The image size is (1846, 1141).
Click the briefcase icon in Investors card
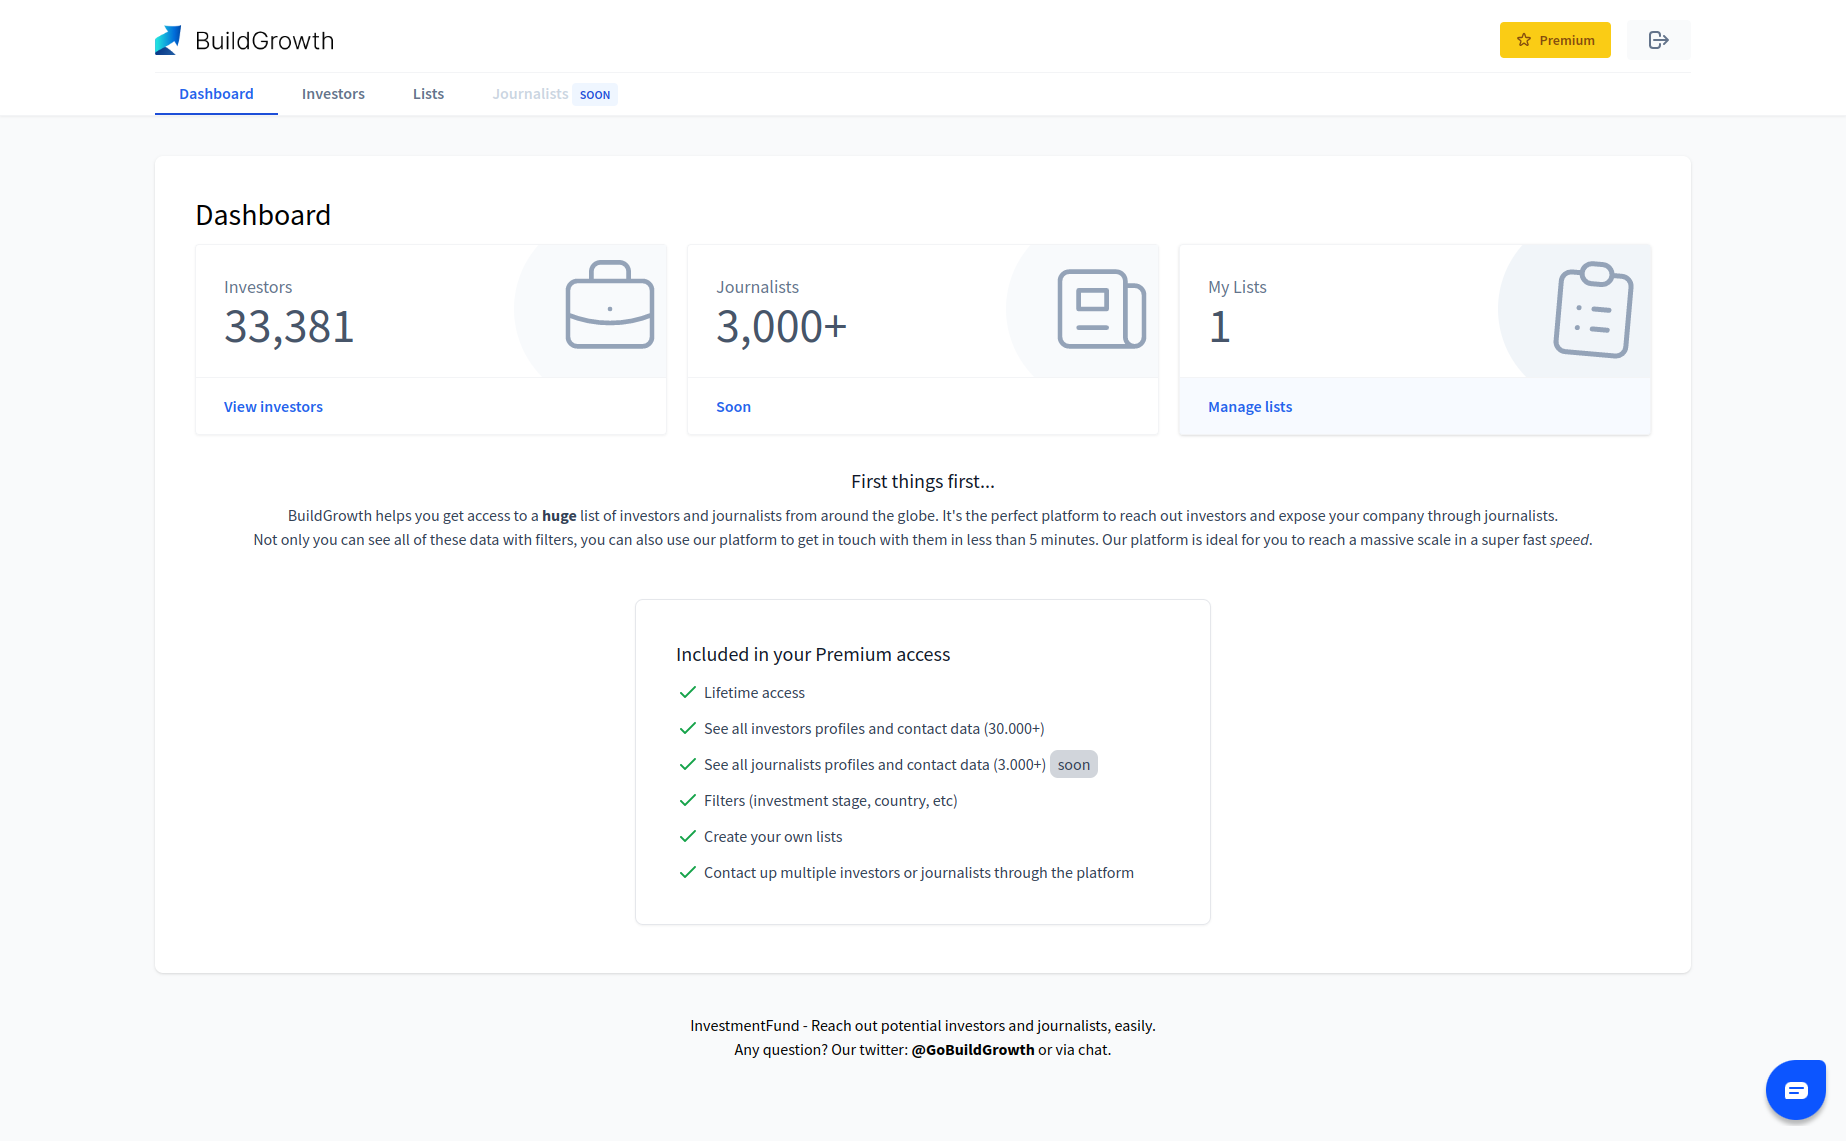610,304
